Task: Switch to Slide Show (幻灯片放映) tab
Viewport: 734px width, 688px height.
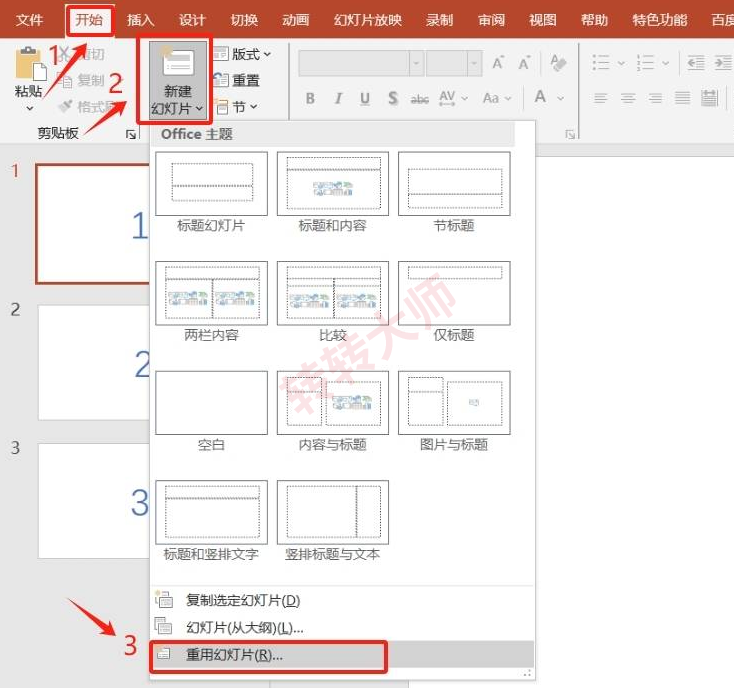Action: [367, 20]
